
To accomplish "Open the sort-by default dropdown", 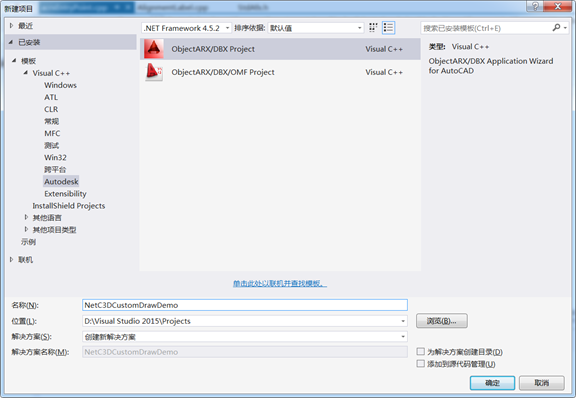I will point(316,28).
